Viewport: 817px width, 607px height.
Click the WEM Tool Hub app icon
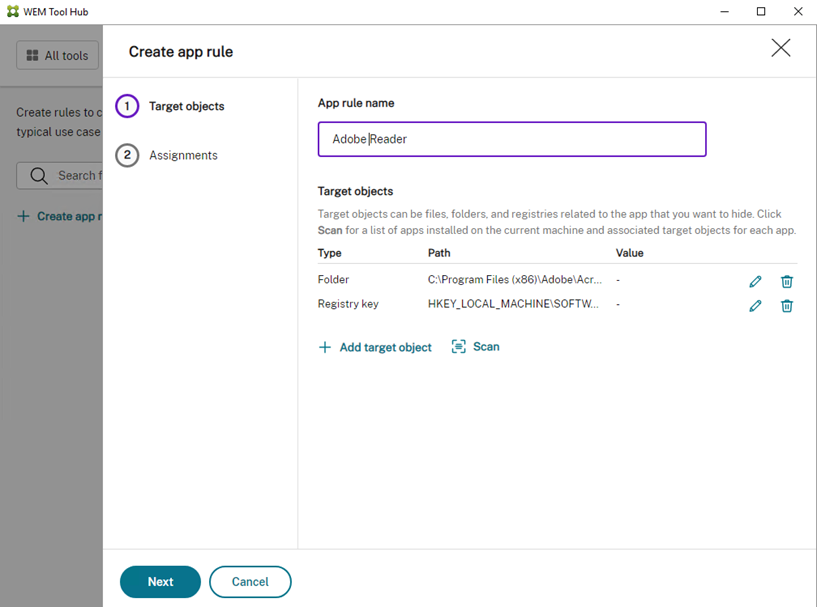12,11
